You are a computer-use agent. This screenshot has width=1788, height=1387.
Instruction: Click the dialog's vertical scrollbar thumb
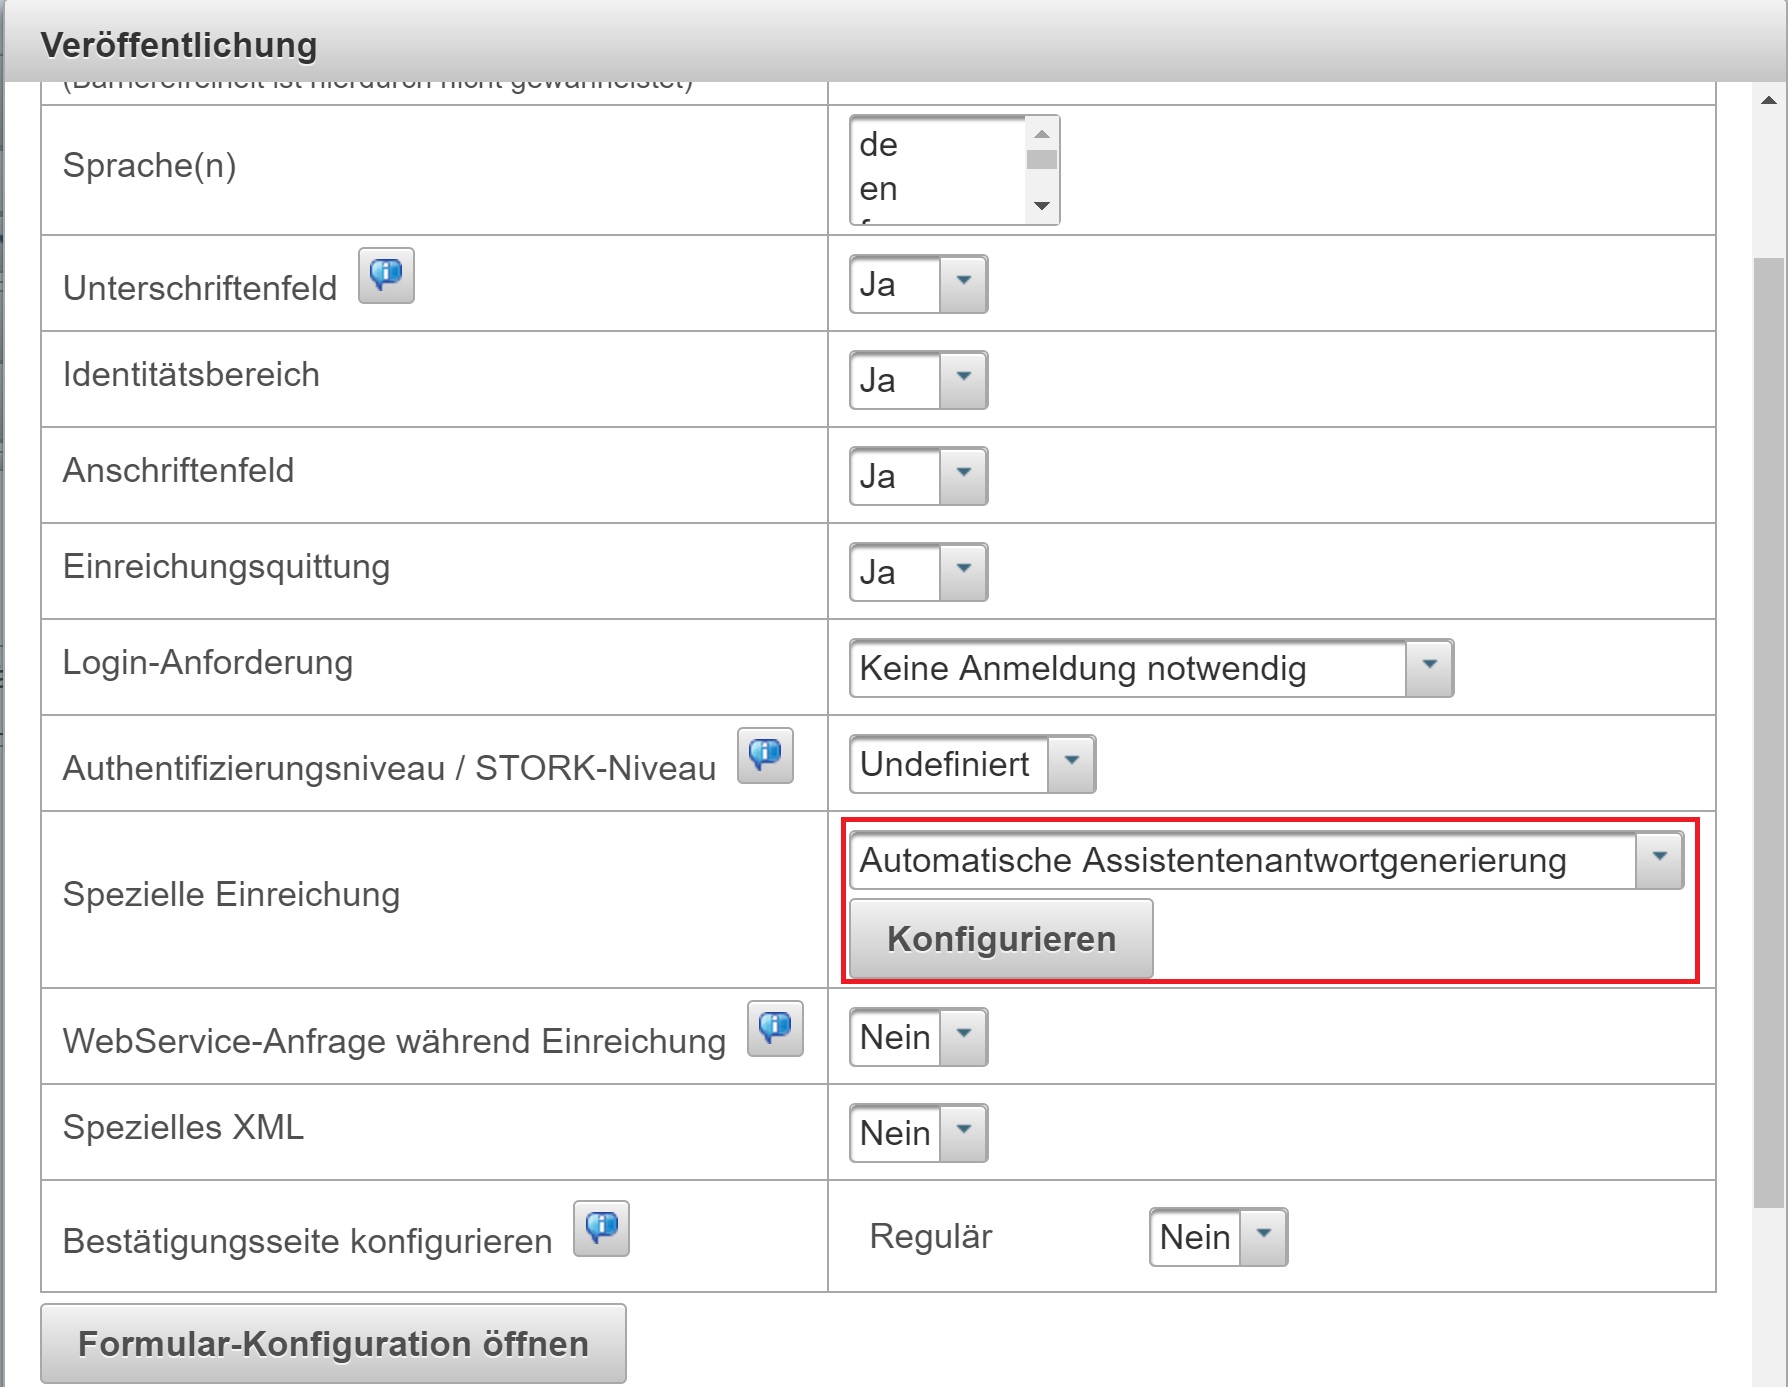[x=1768, y=733]
